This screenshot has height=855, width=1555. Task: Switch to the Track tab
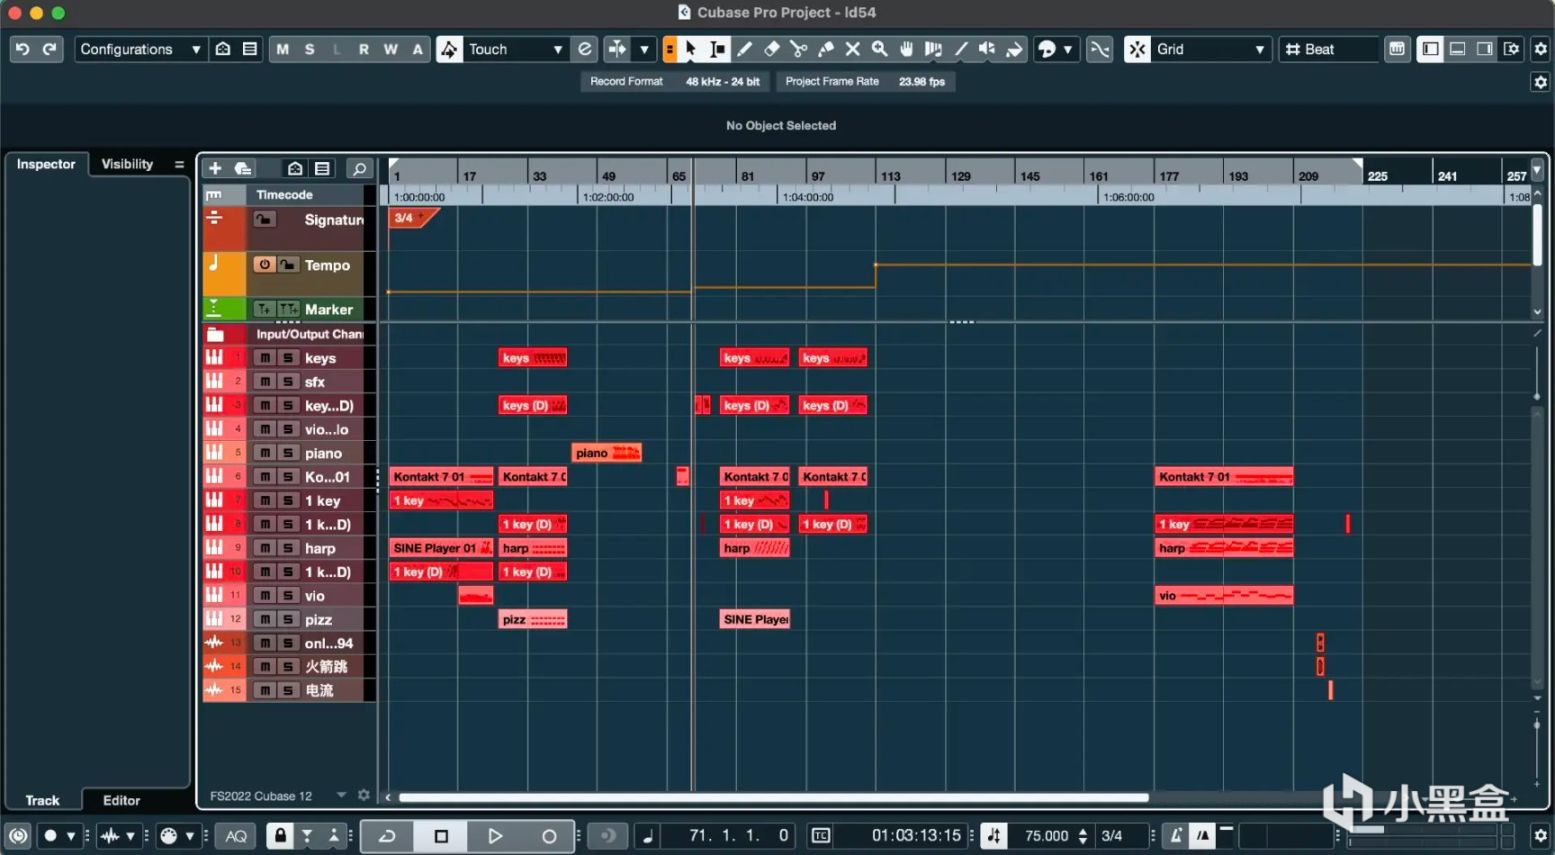click(x=42, y=800)
